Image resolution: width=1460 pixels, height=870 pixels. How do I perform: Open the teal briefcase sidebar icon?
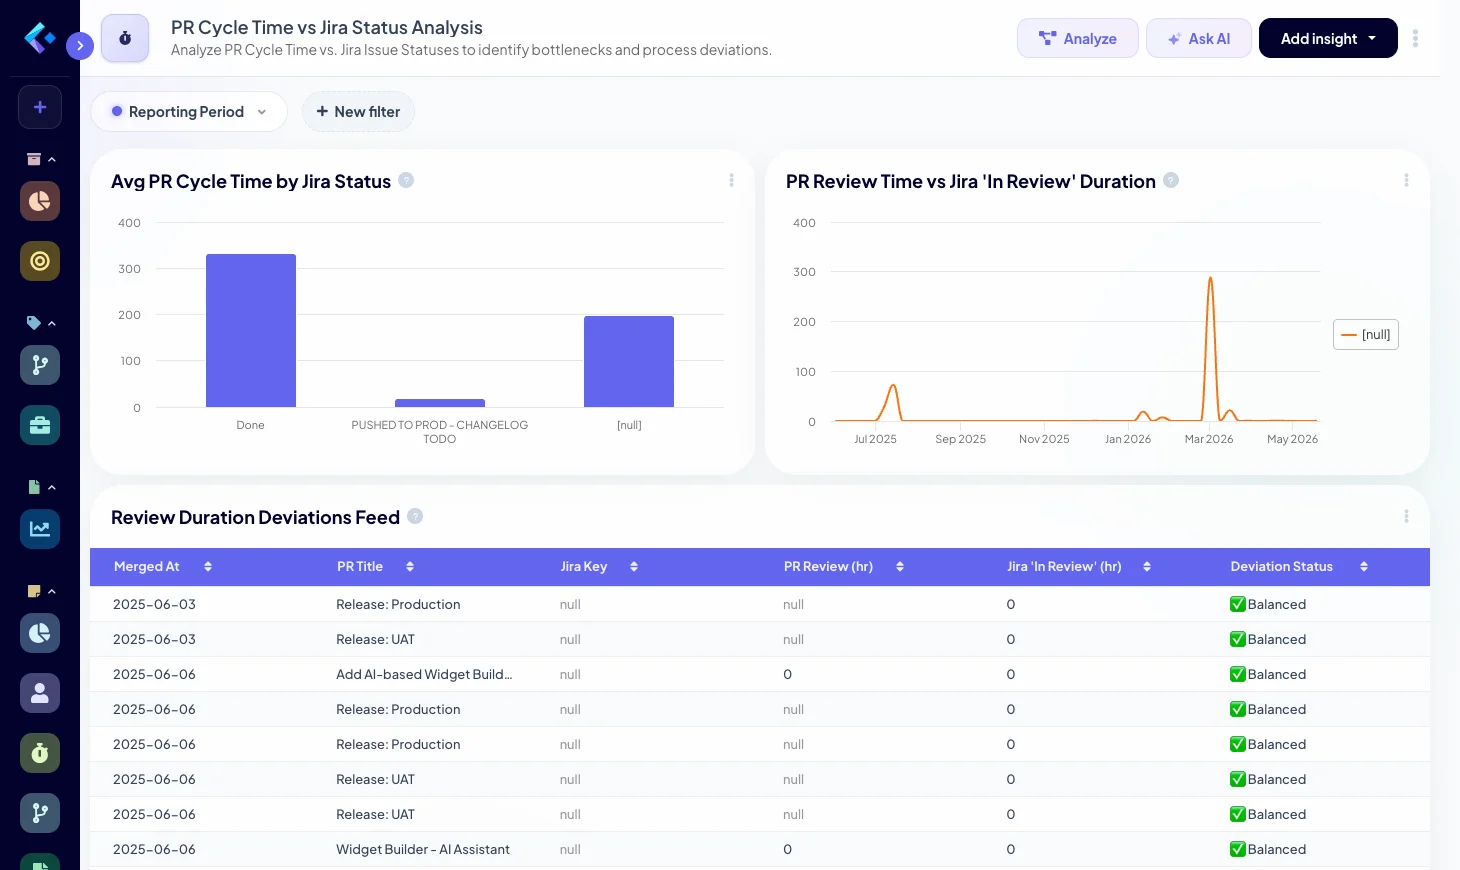click(40, 425)
